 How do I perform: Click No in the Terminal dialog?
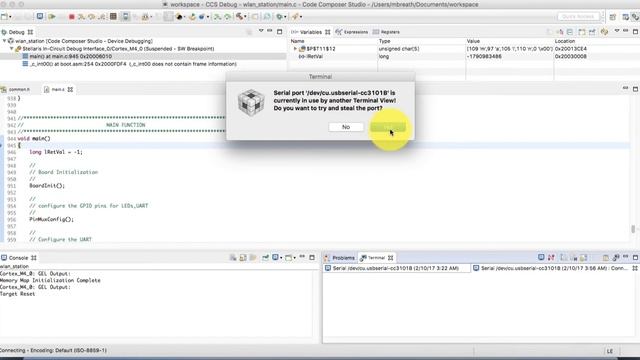tap(346, 127)
